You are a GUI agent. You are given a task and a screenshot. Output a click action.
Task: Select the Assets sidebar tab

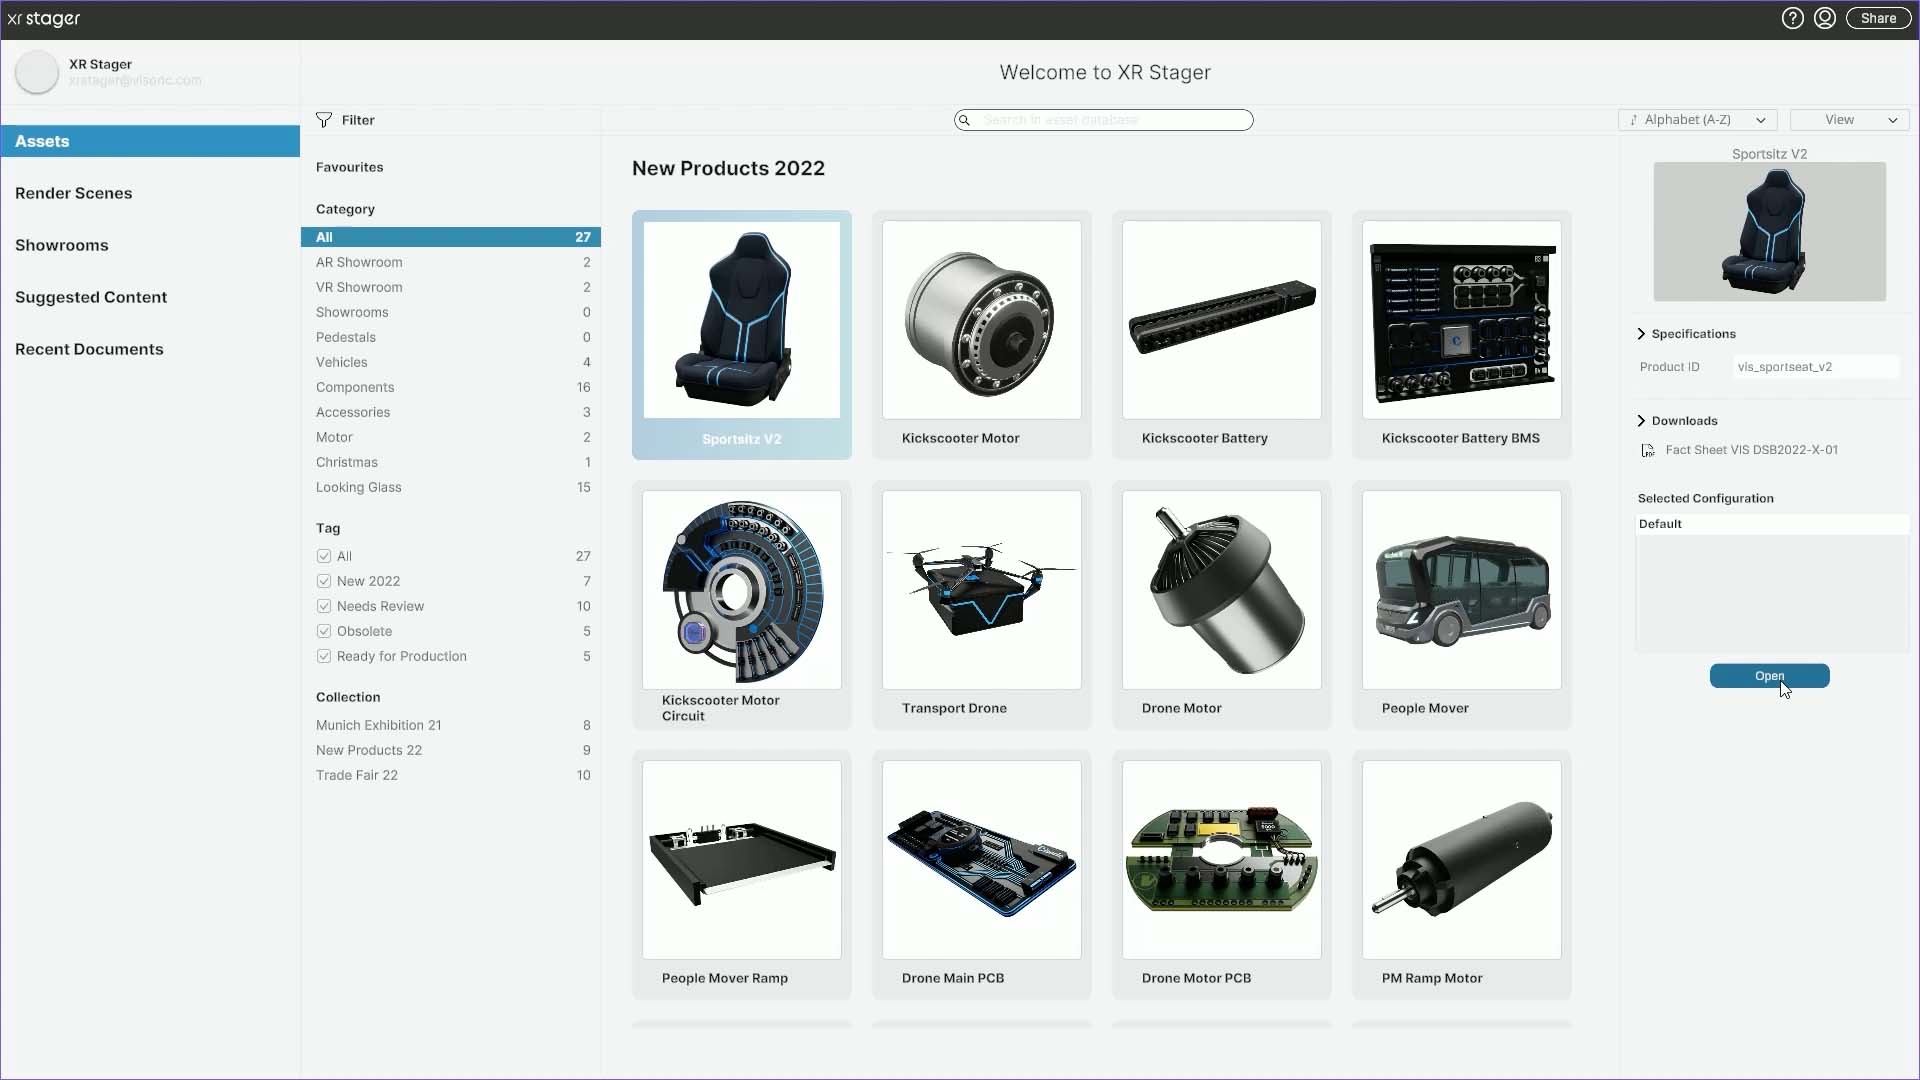[150, 141]
